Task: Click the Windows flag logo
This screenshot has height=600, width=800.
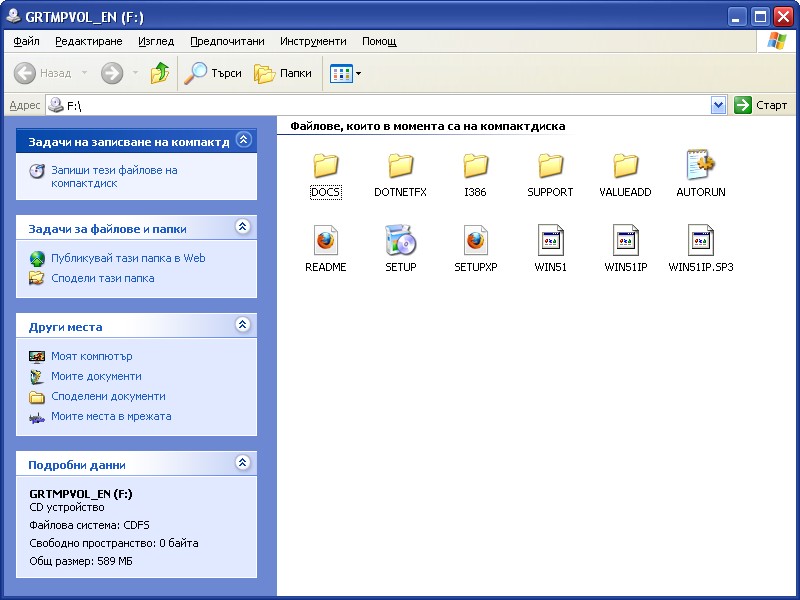Action: (777, 41)
